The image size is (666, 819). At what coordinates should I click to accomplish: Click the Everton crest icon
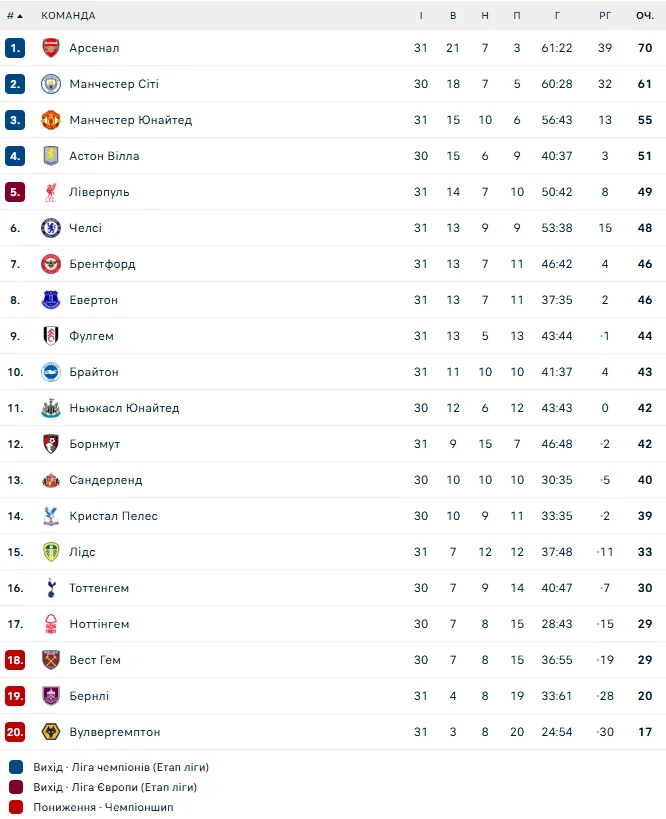51,300
